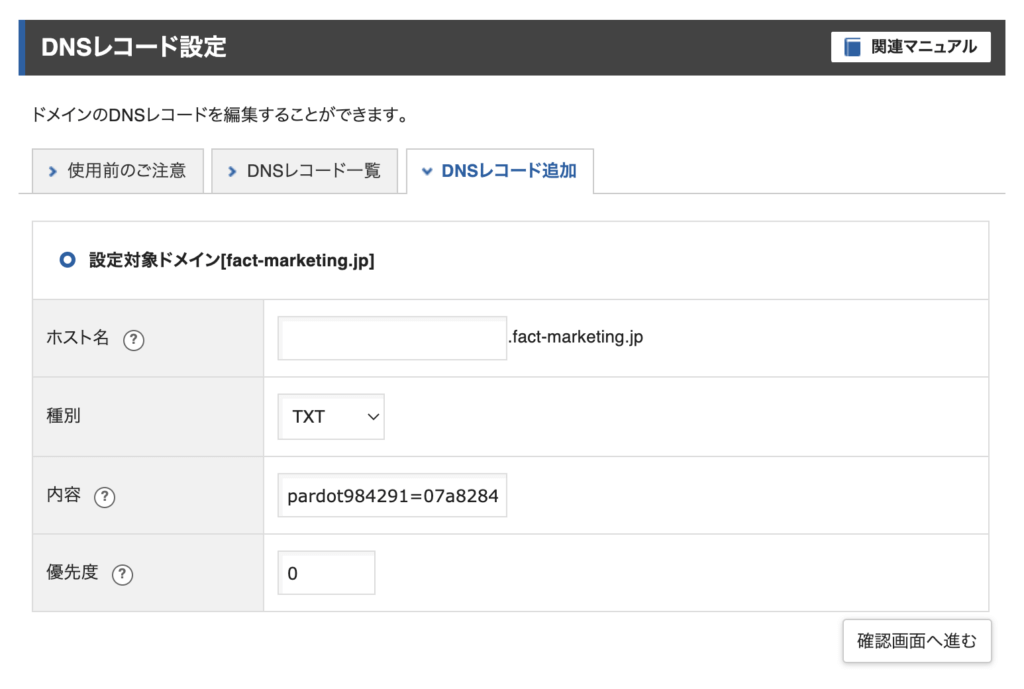Image resolution: width=1024 pixels, height=689 pixels.
Task: Click the down chevron on DNSレコード追加 tab
Action: (x=428, y=171)
